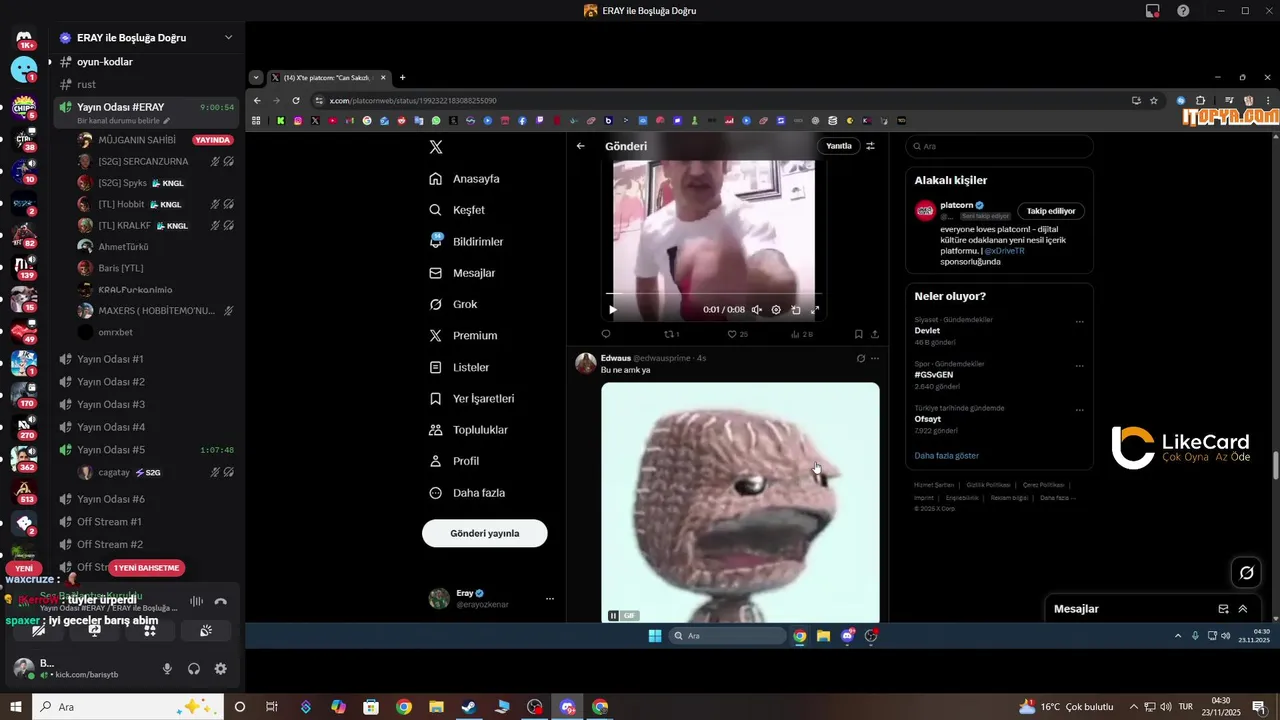Click the red YENİ unread pill

click(24, 568)
